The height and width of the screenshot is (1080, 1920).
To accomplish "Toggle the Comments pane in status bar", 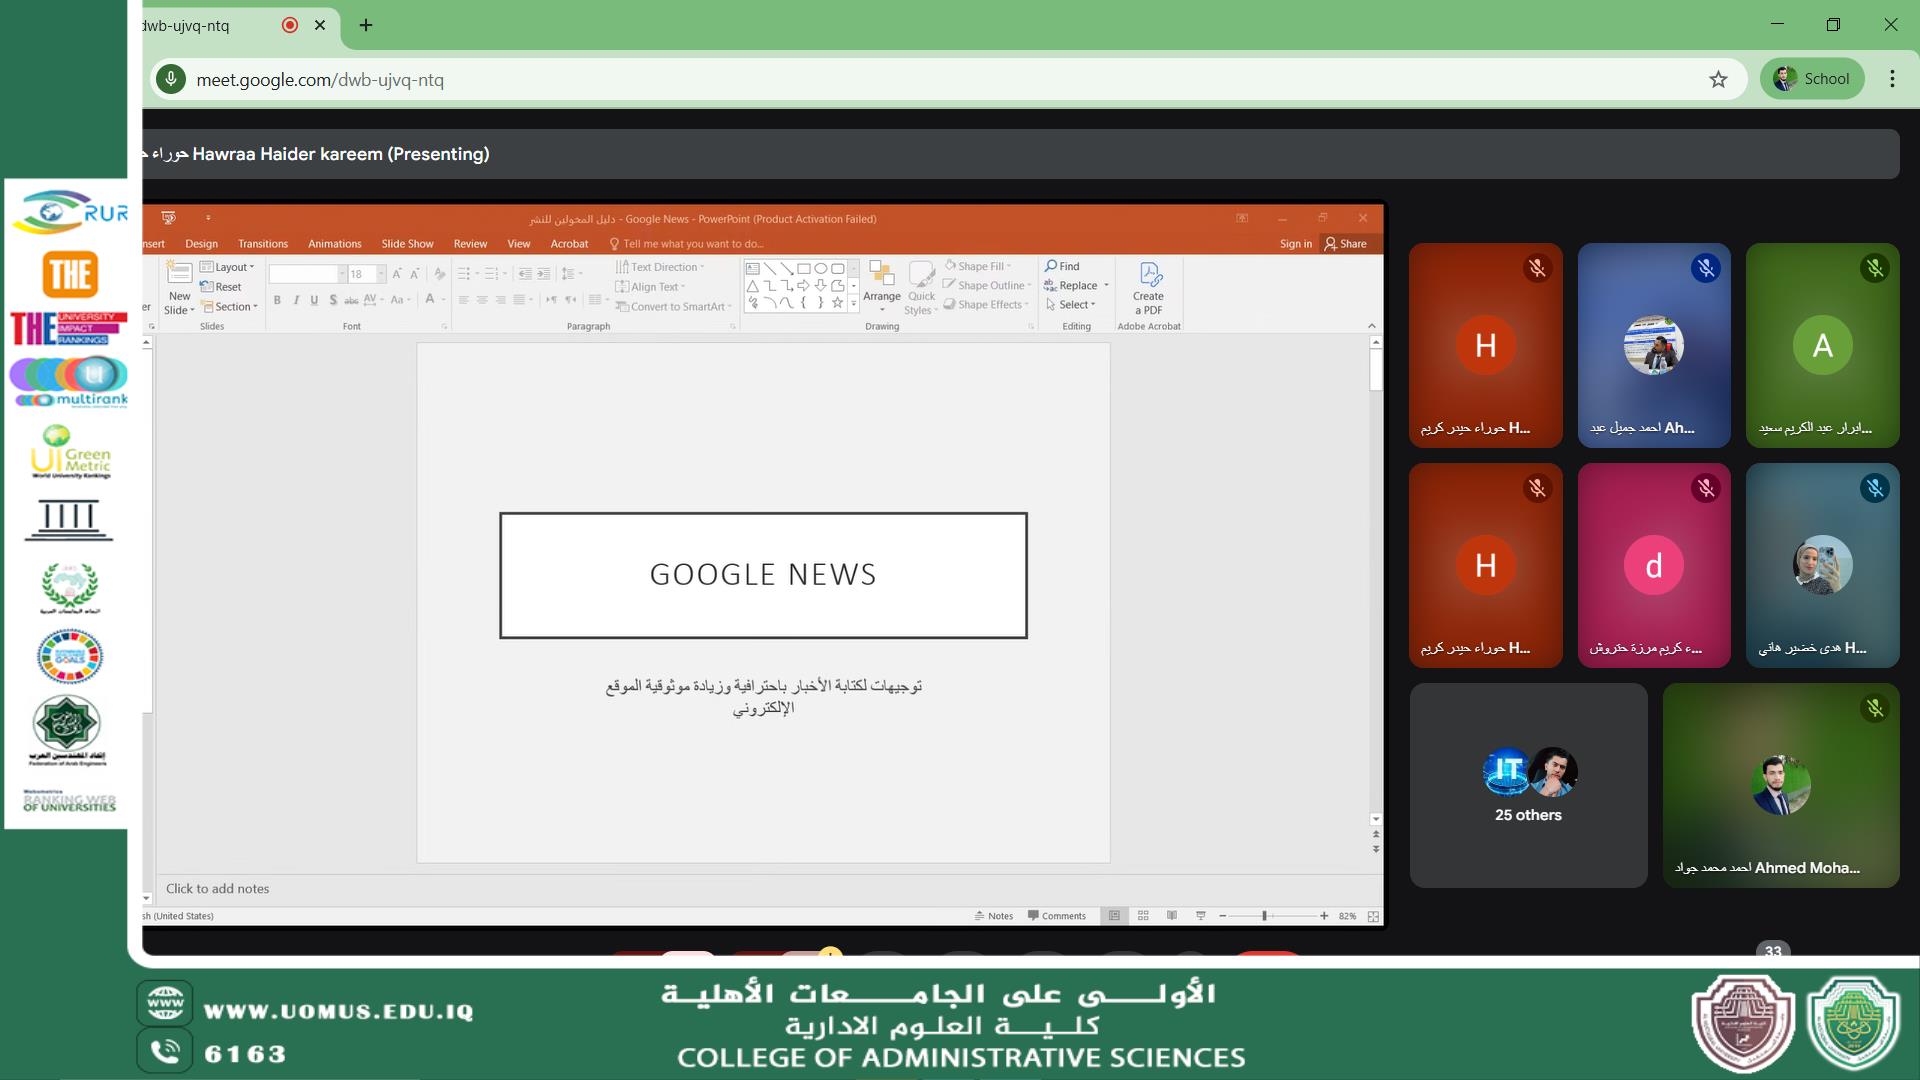I will click(x=1056, y=916).
